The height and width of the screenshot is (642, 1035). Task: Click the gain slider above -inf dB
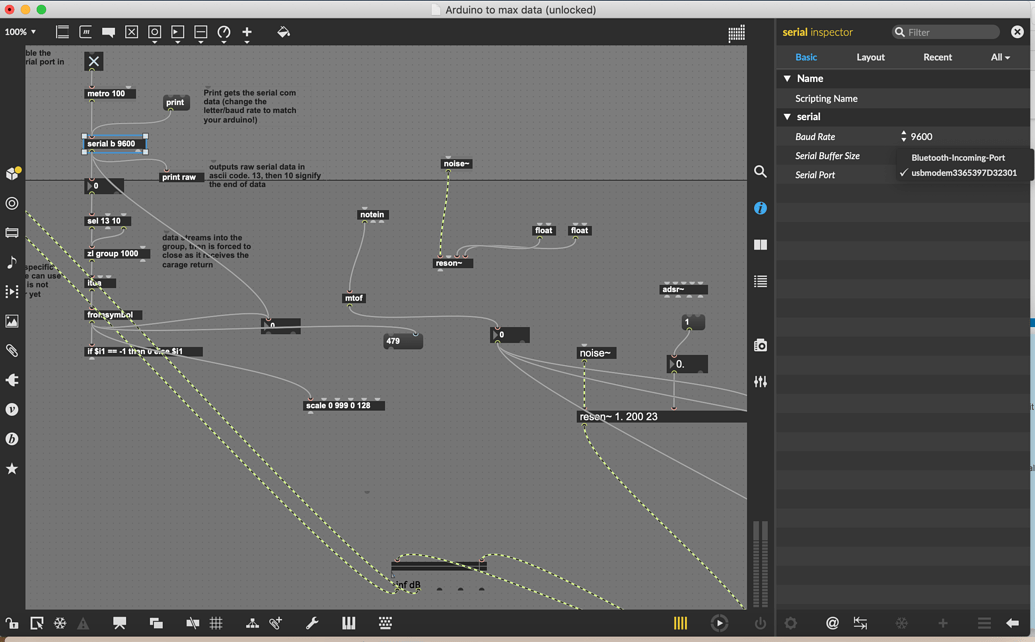pos(439,565)
